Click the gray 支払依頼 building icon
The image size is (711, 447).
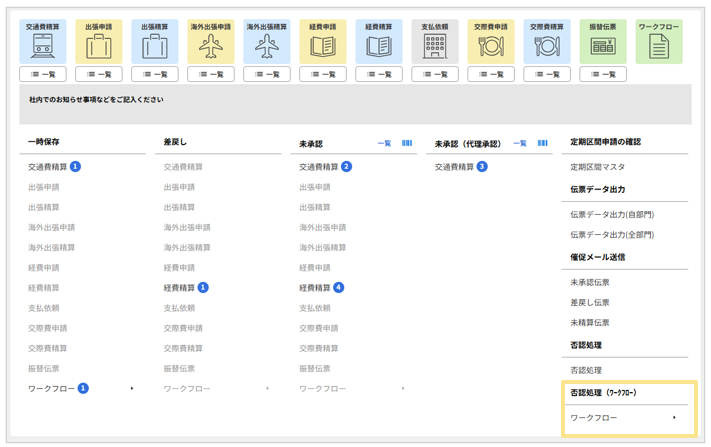point(435,45)
